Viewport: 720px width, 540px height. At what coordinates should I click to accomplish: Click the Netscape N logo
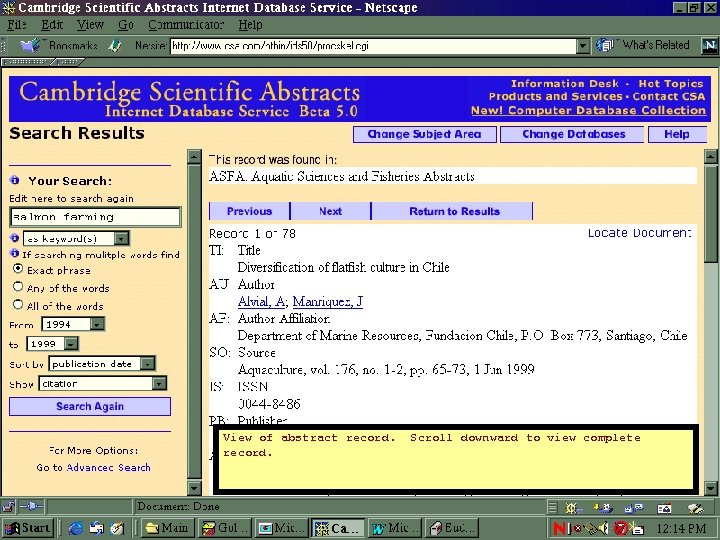[709, 45]
